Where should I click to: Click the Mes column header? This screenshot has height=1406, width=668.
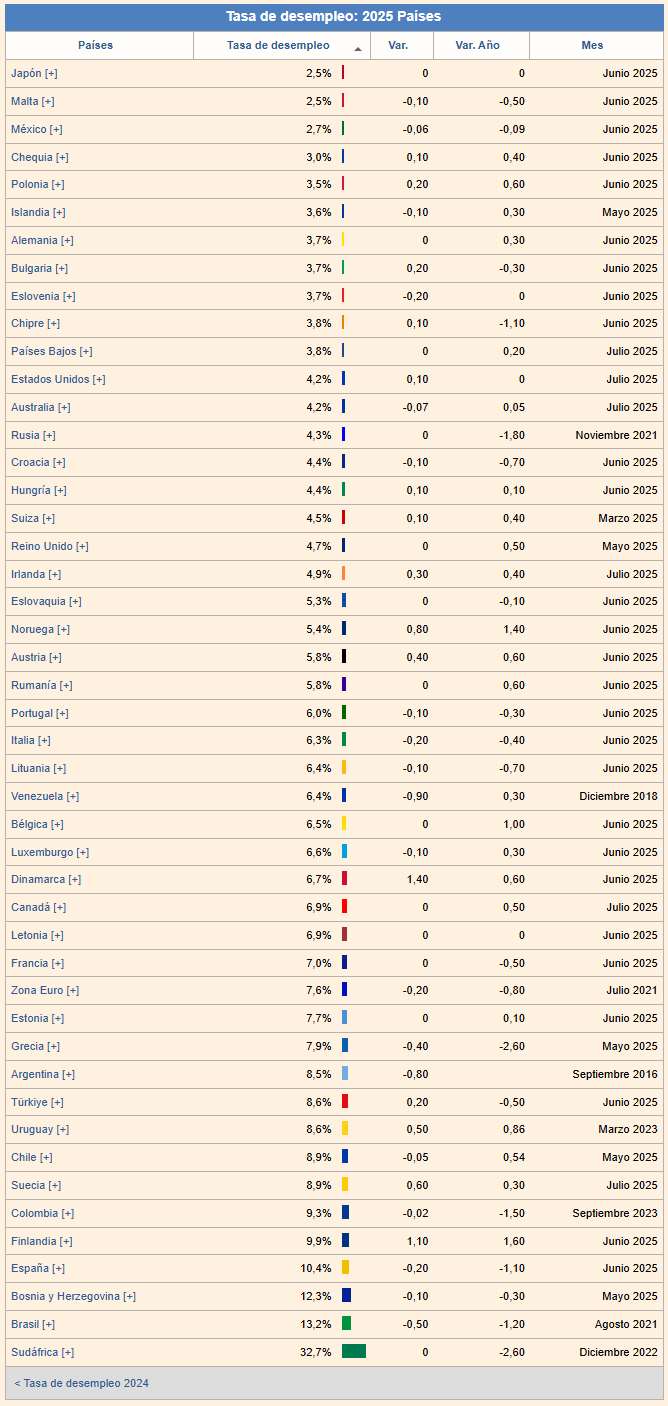(593, 46)
